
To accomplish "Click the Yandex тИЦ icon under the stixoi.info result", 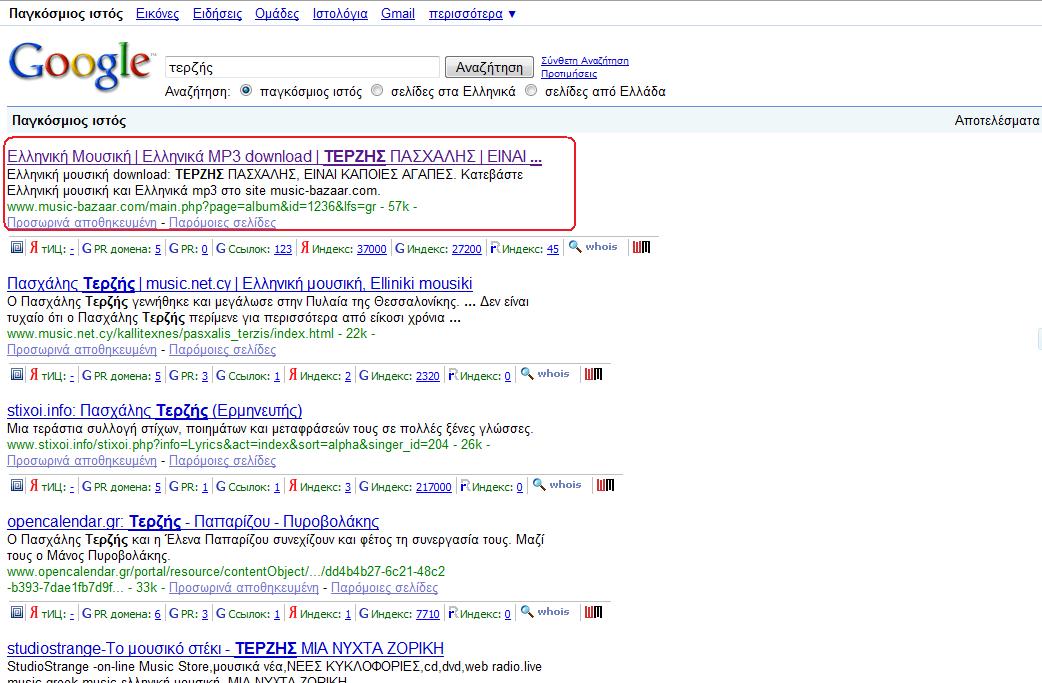I will (34, 486).
